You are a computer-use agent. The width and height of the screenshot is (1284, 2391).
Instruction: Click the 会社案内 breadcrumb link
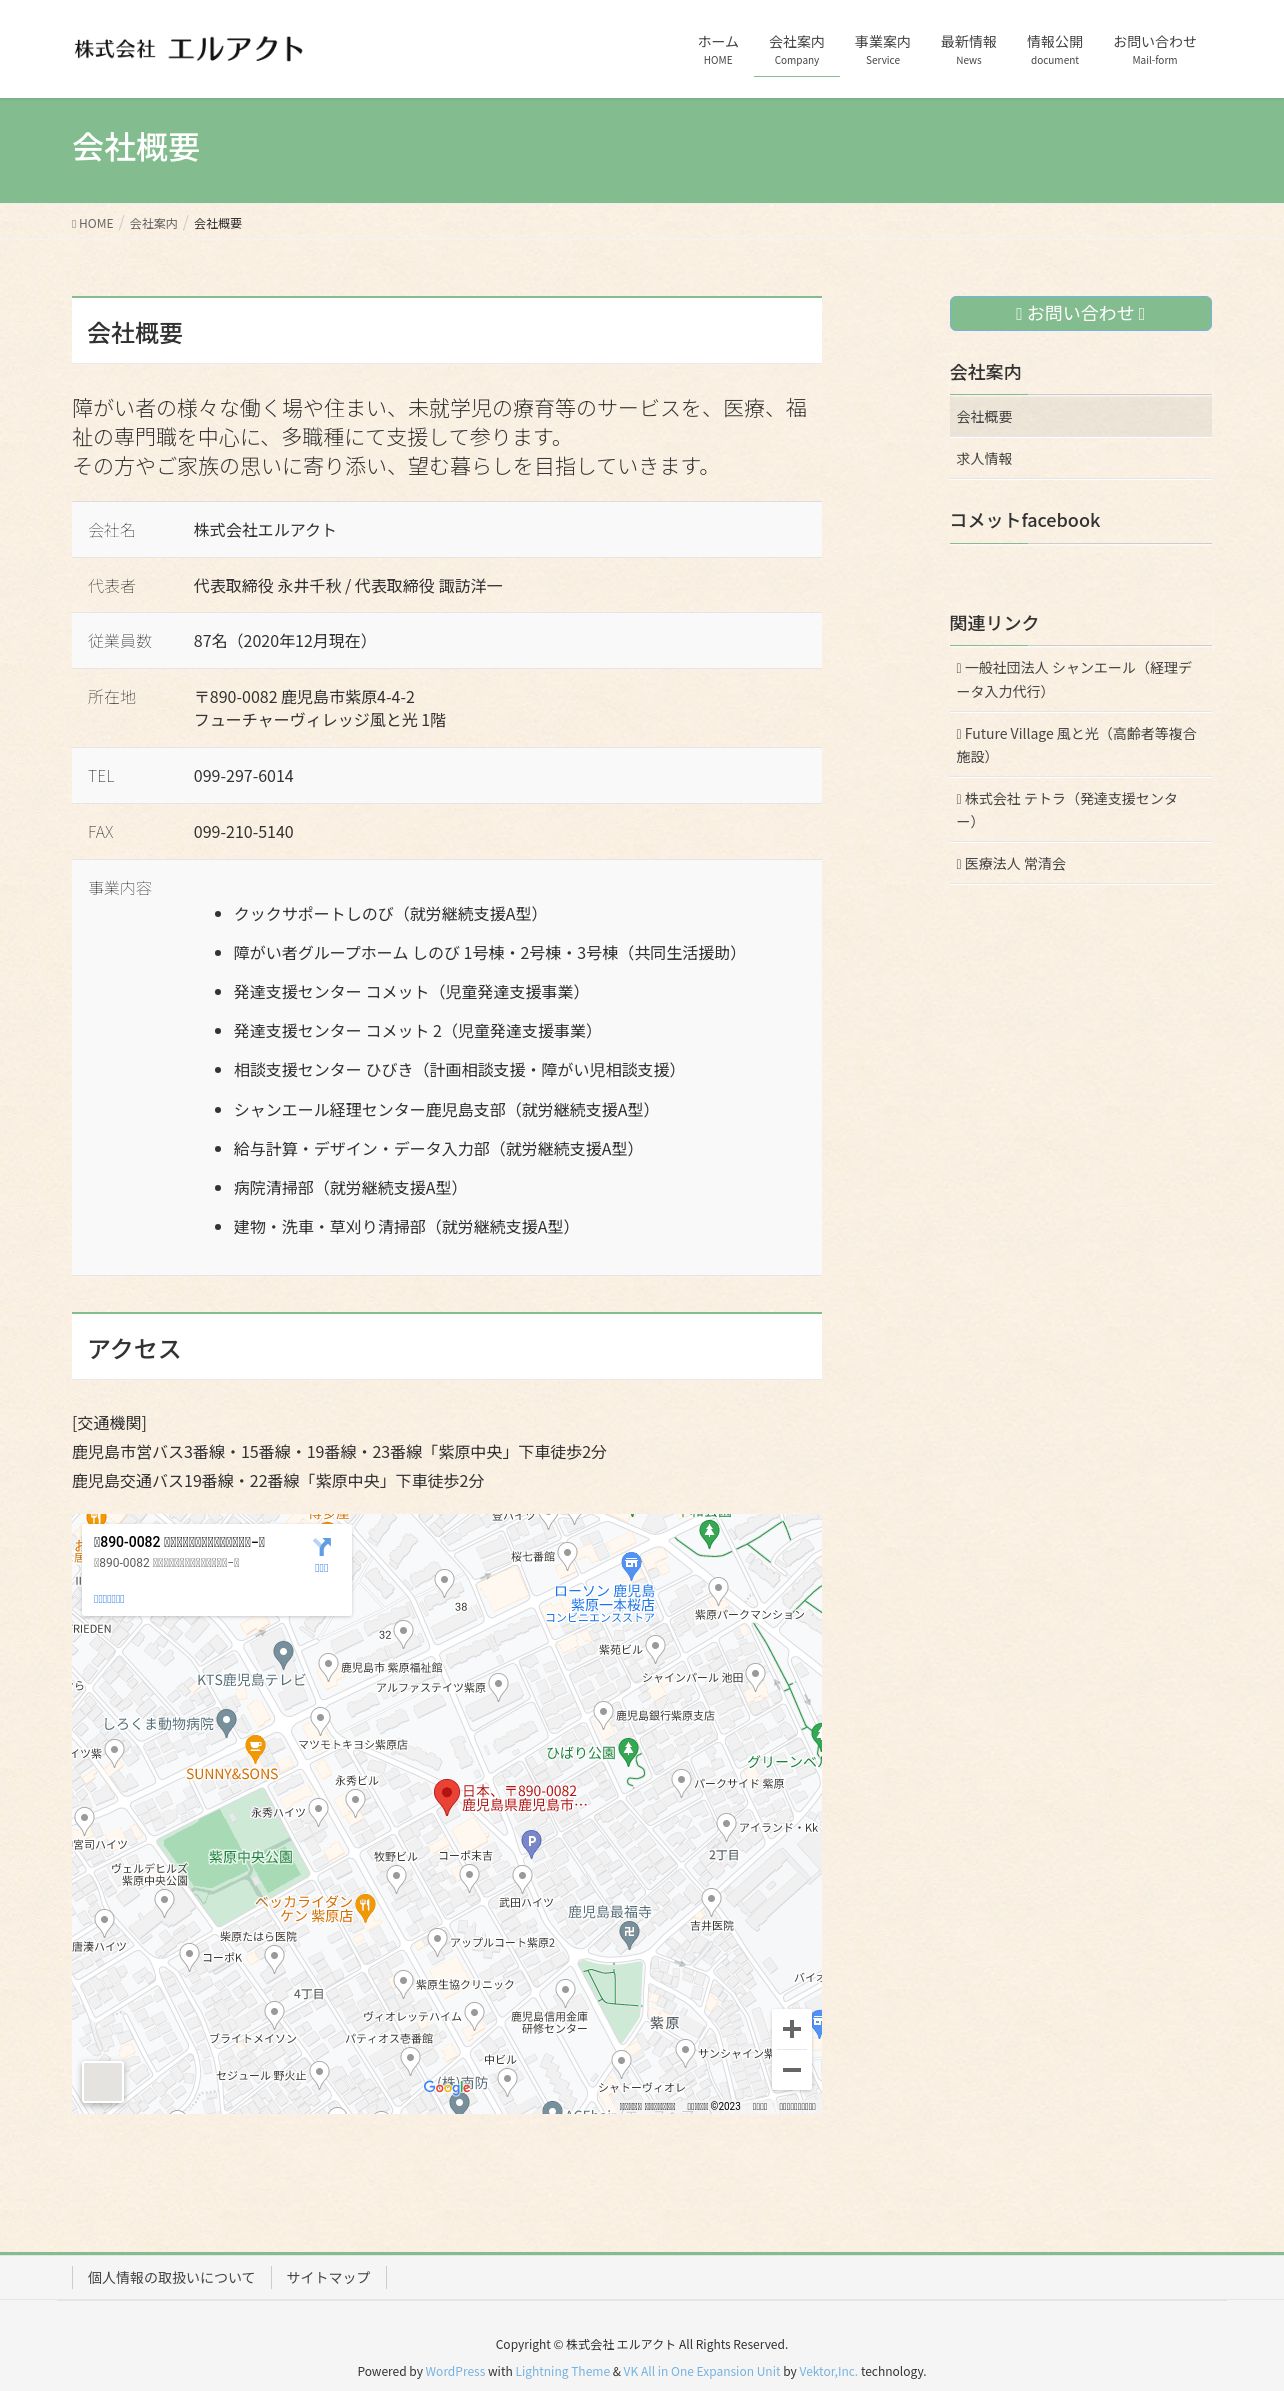tap(154, 224)
